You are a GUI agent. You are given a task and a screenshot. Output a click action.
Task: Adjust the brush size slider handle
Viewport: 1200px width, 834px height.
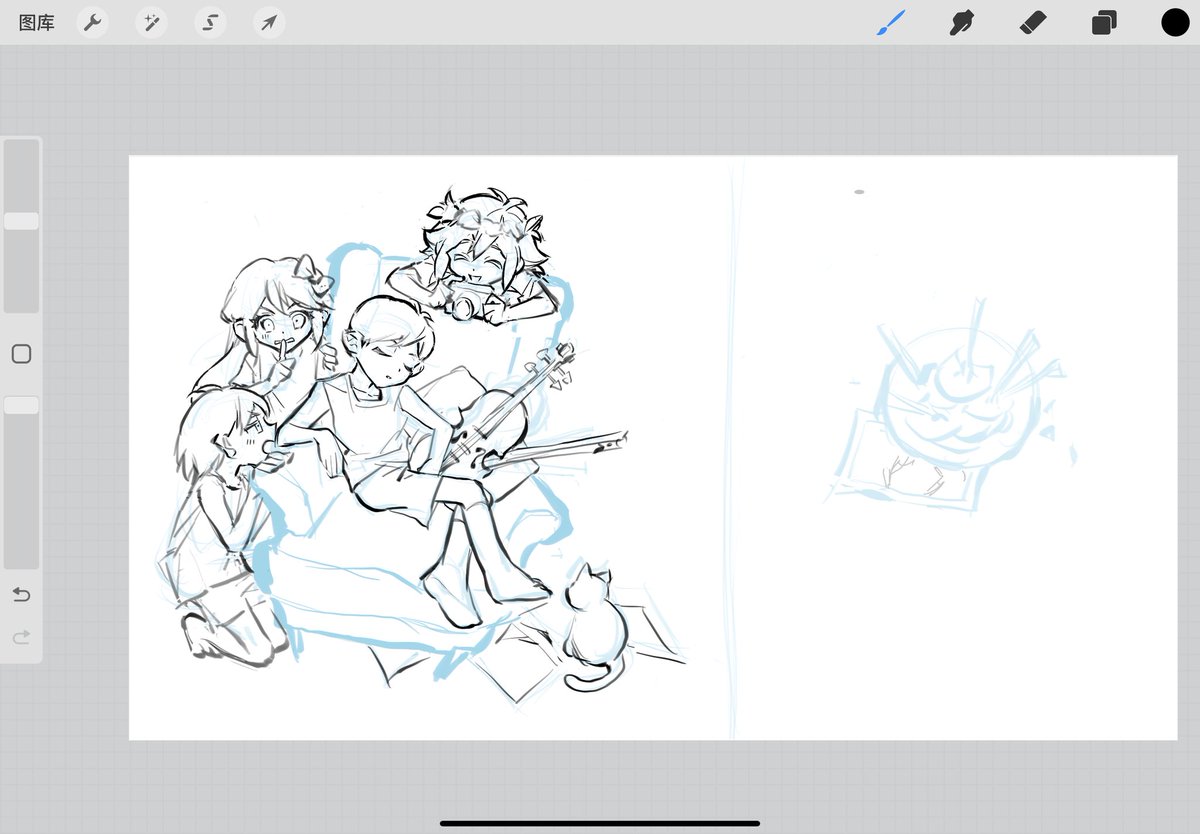tap(21, 221)
